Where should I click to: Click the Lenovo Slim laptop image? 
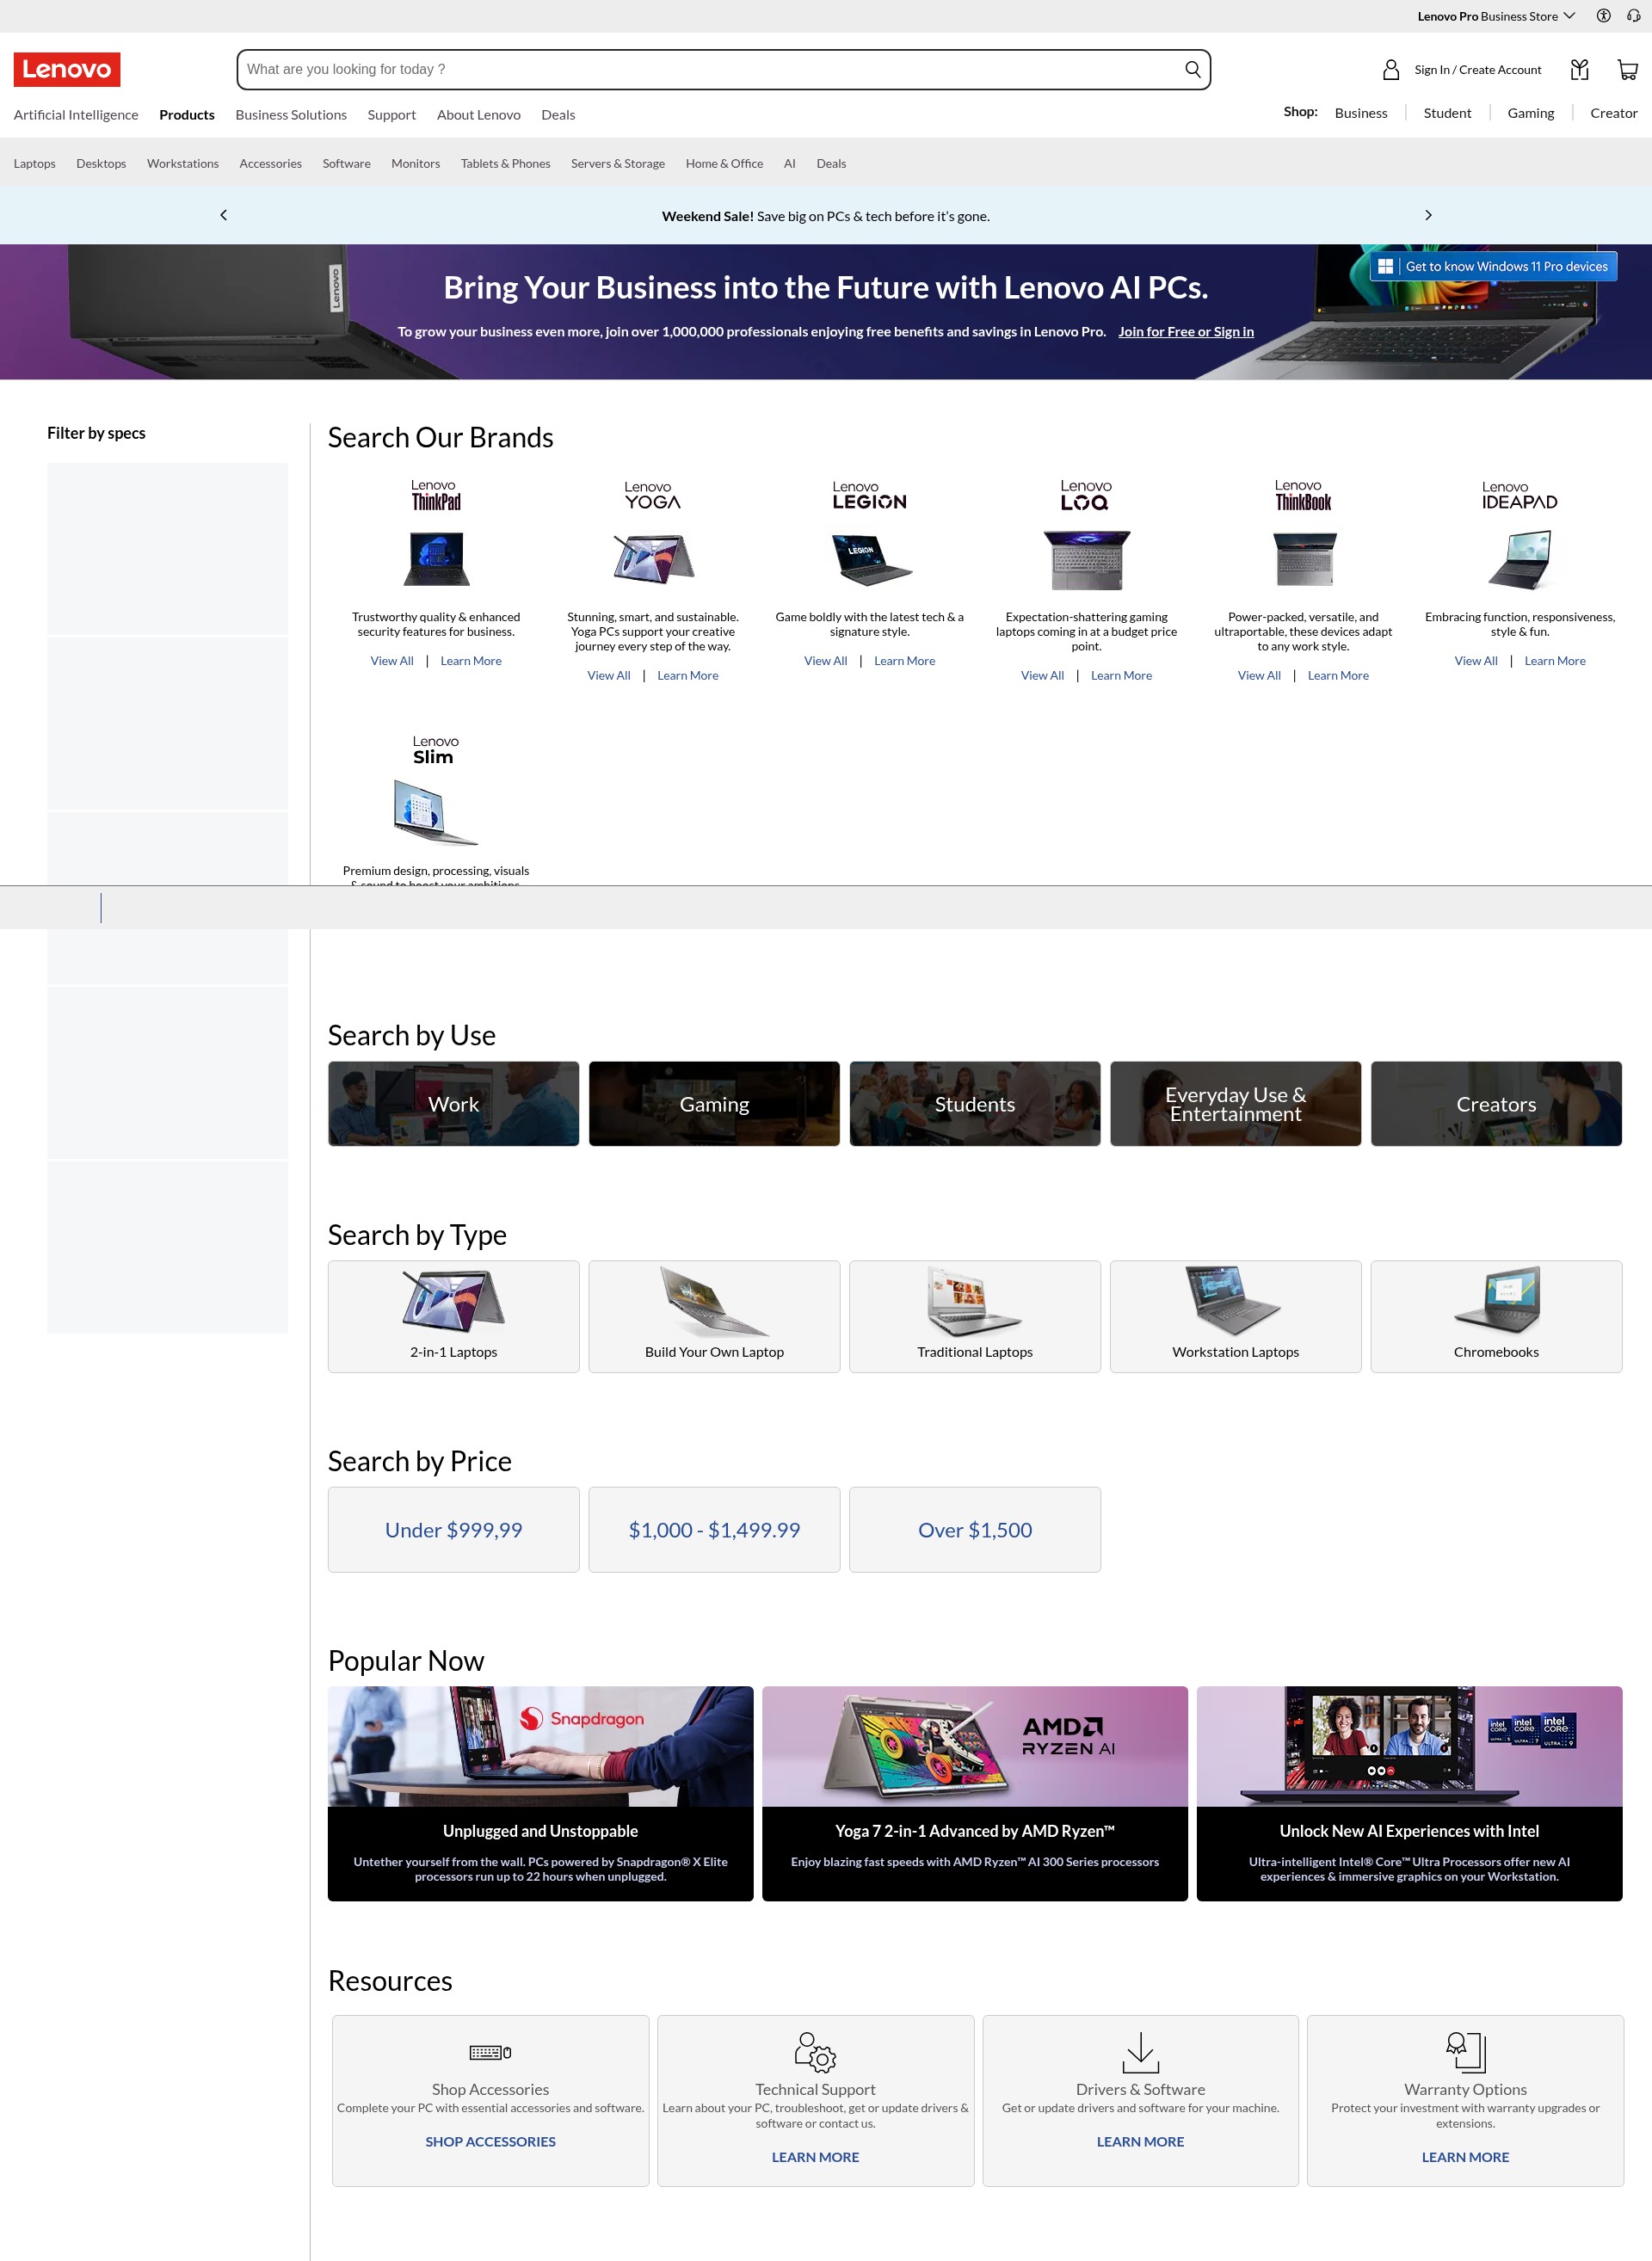[x=435, y=812]
